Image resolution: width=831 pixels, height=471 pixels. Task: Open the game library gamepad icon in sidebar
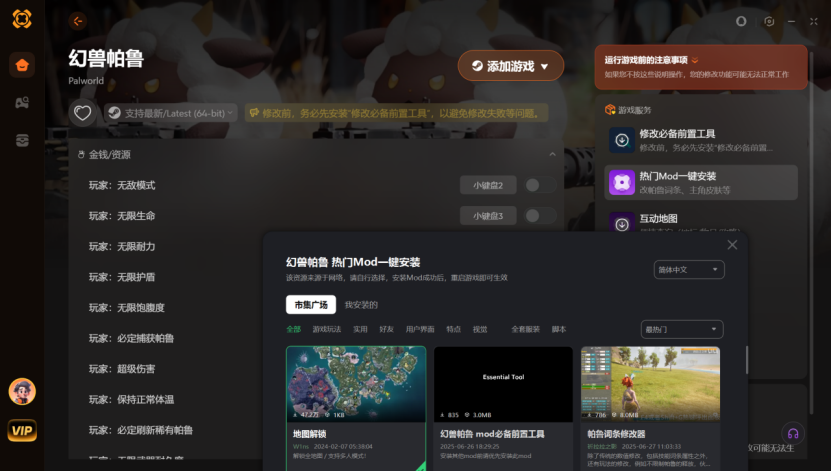click(x=22, y=102)
